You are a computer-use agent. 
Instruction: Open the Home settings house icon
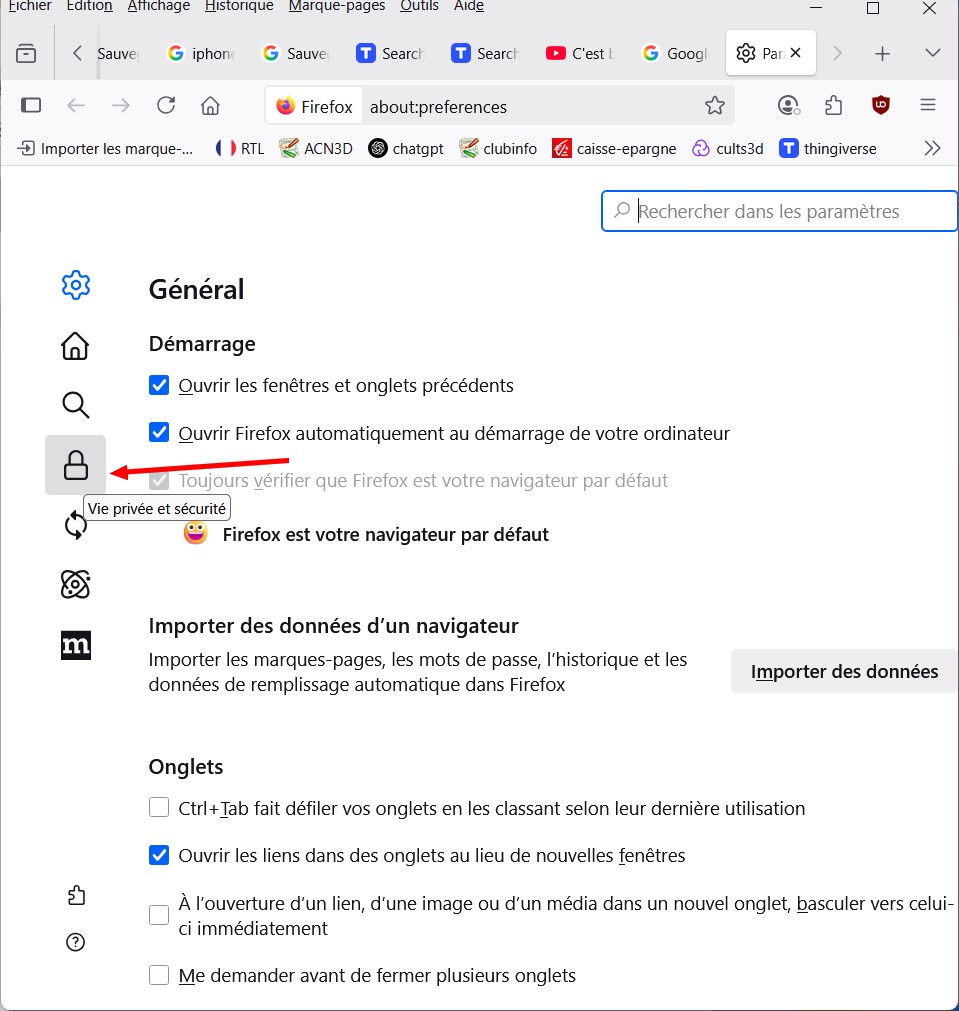point(75,346)
